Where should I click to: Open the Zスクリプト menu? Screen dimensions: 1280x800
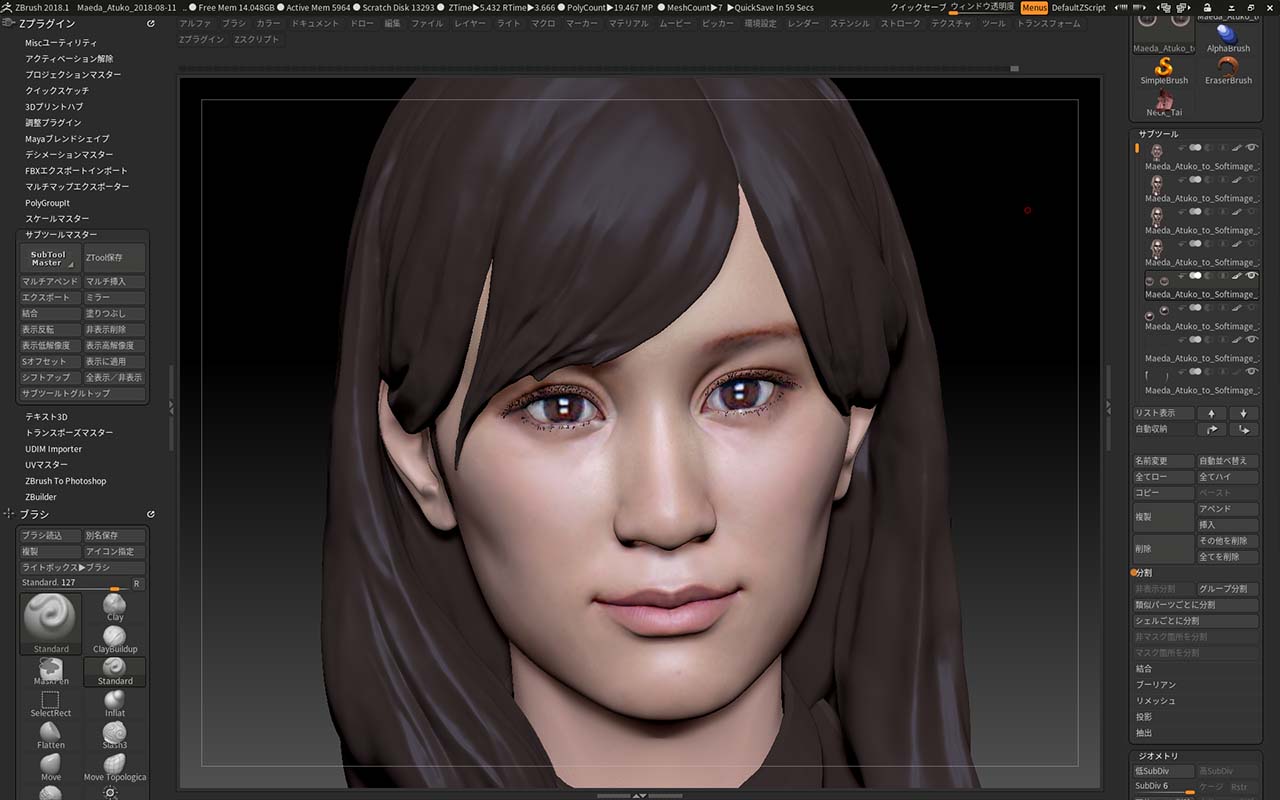click(257, 40)
